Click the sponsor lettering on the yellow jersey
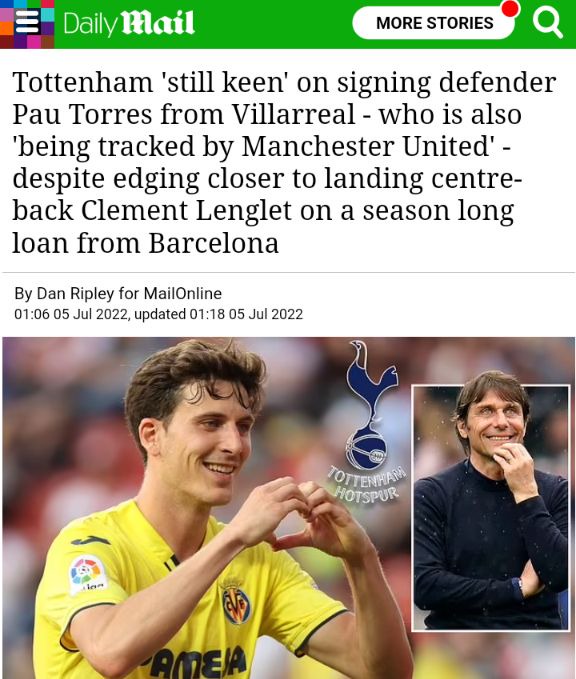 coord(195,662)
